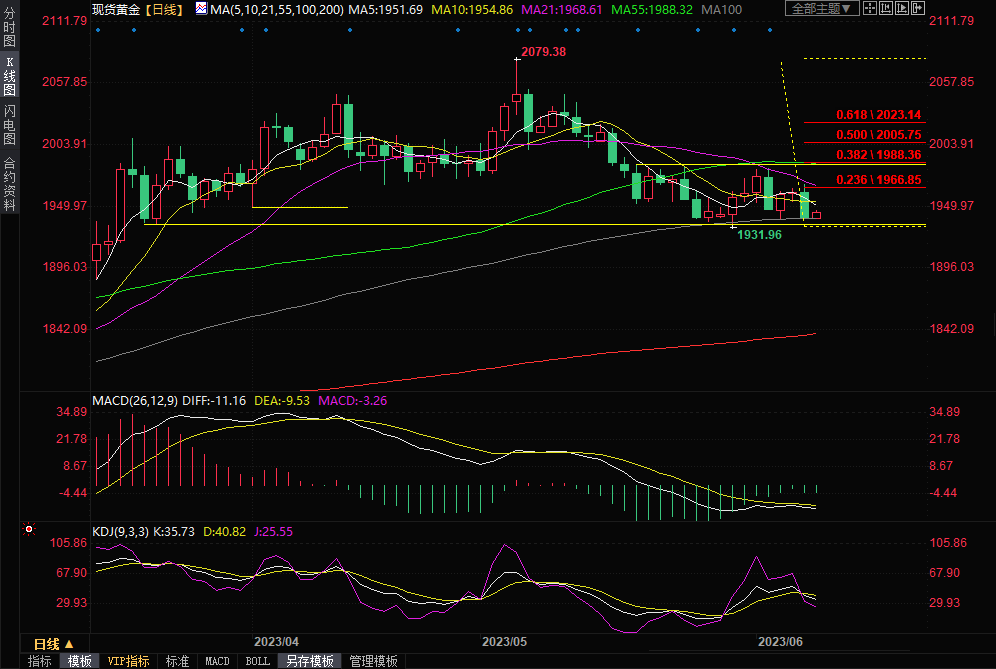Toggle the BOLL template button
Image resolution: width=996 pixels, height=669 pixels.
(x=257, y=661)
